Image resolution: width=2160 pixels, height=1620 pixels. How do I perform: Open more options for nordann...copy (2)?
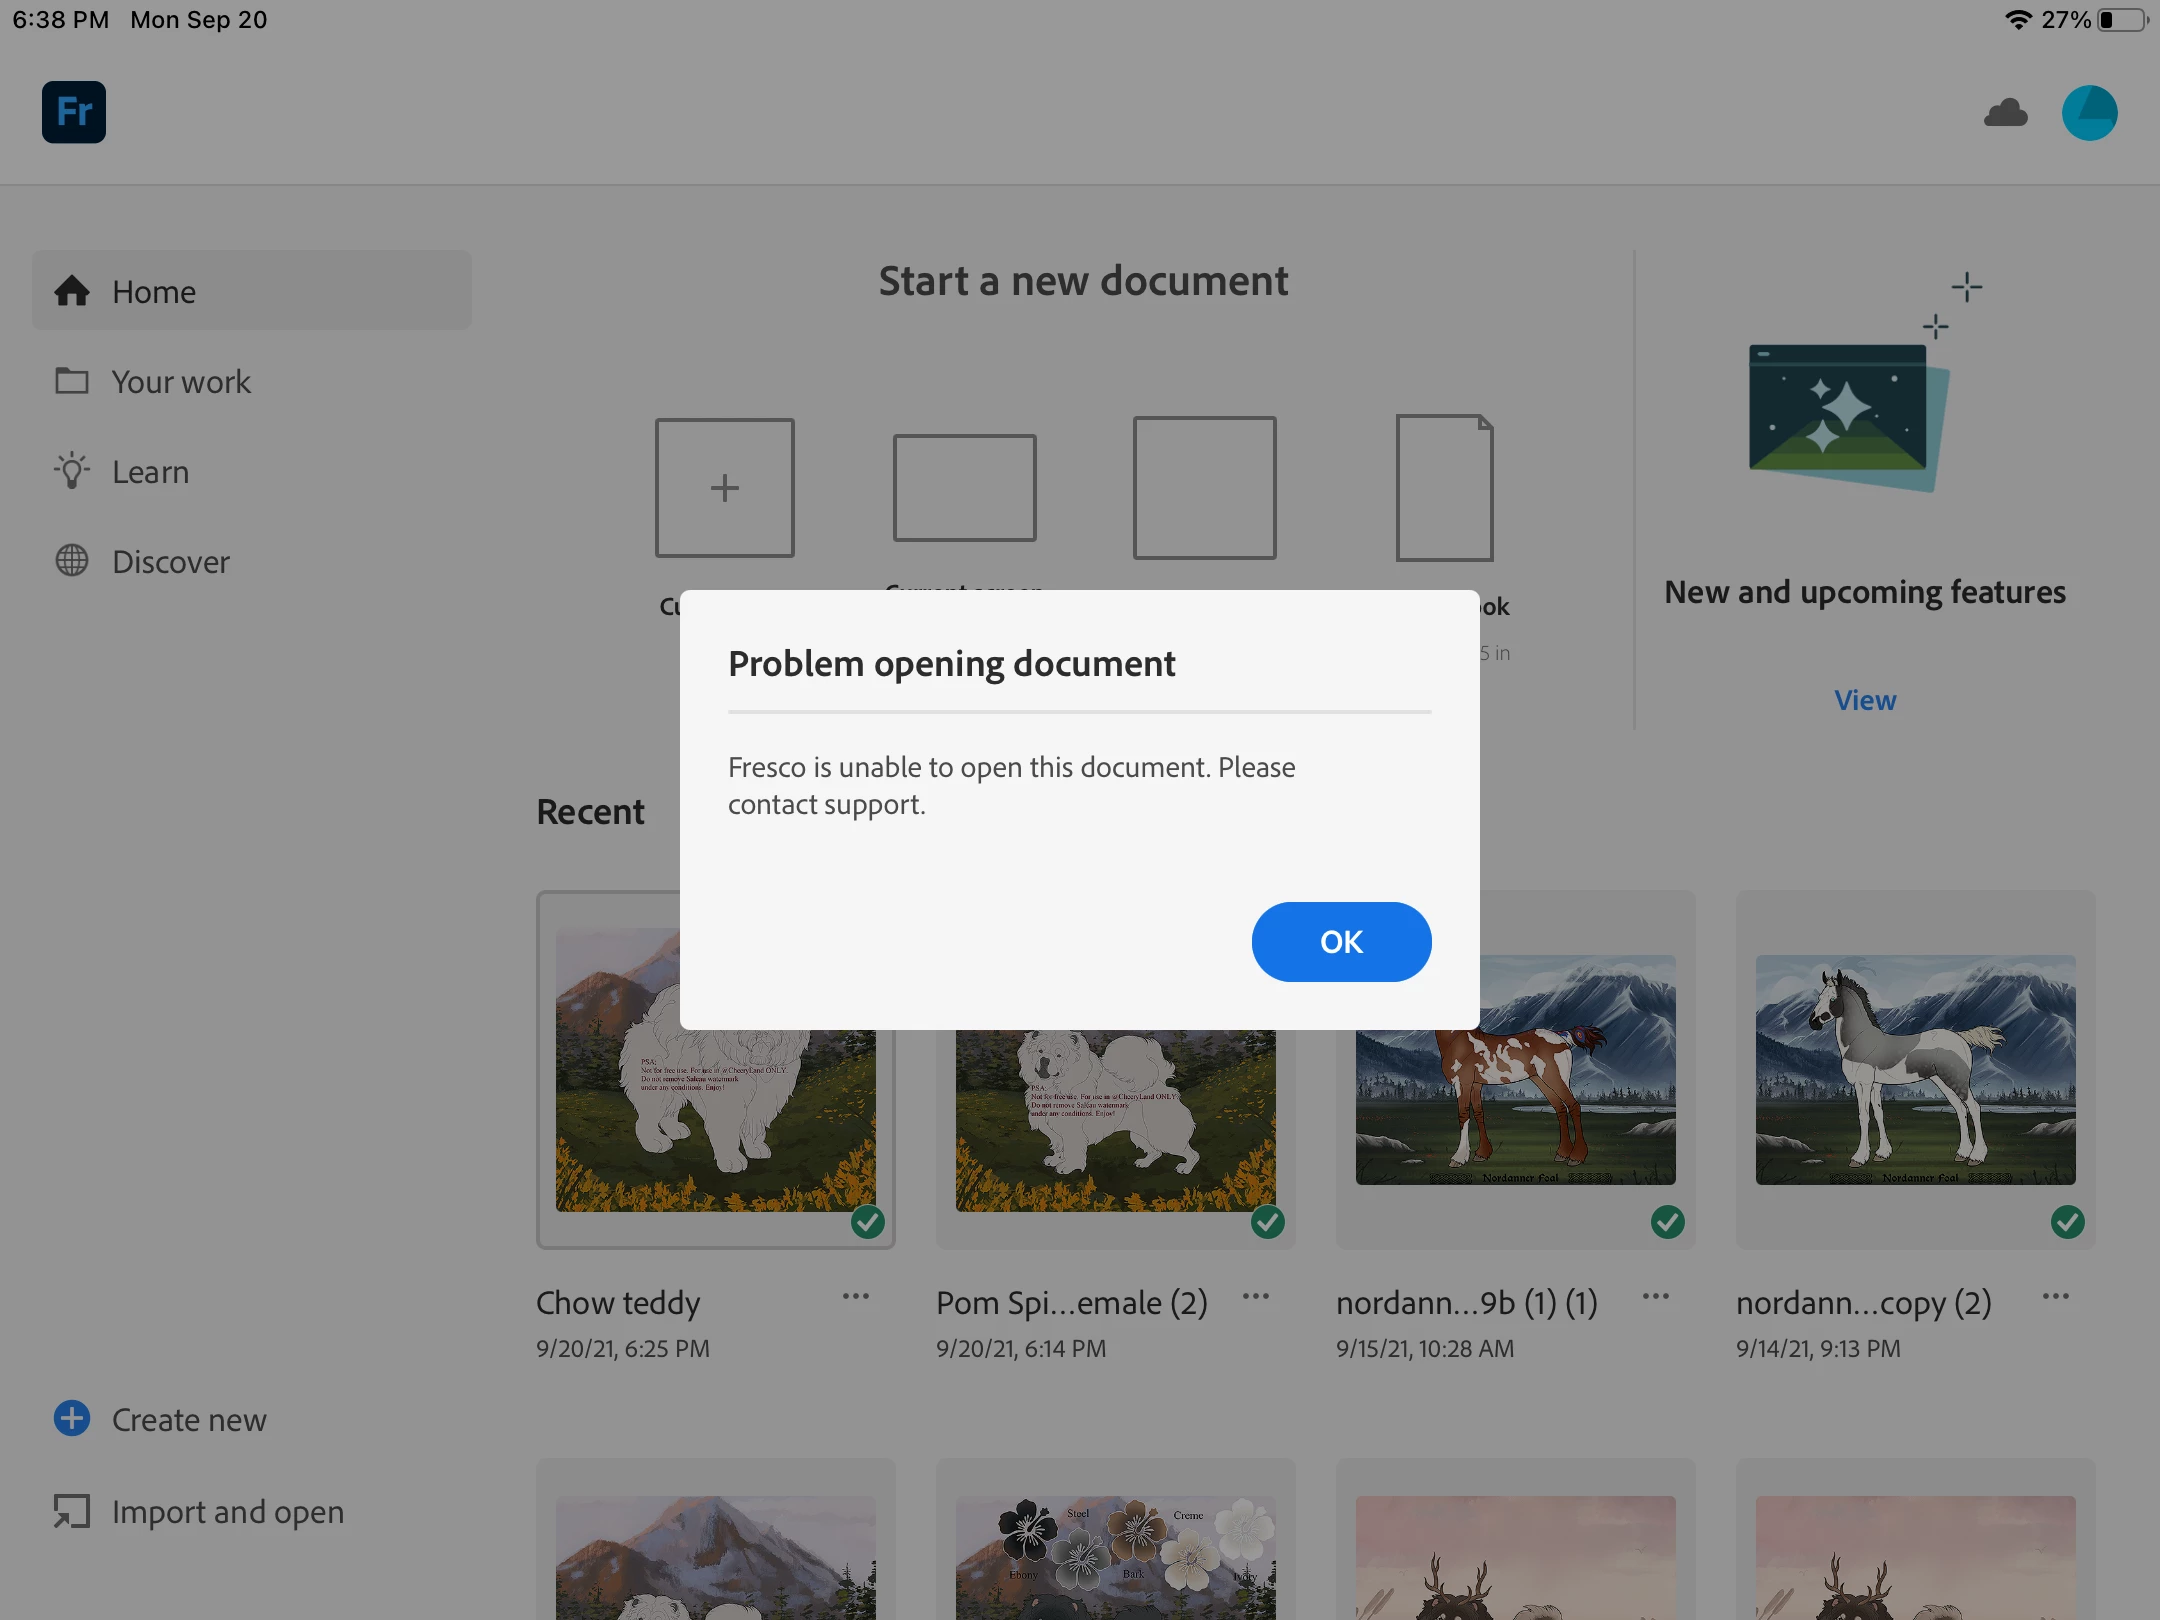[x=2055, y=1297]
